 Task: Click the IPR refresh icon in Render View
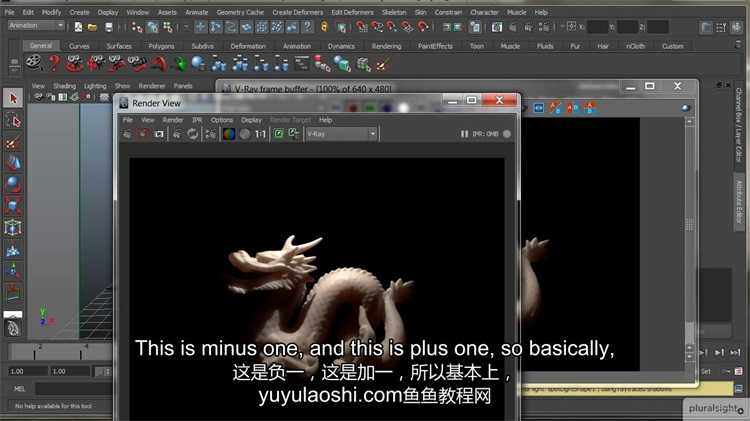coord(192,134)
